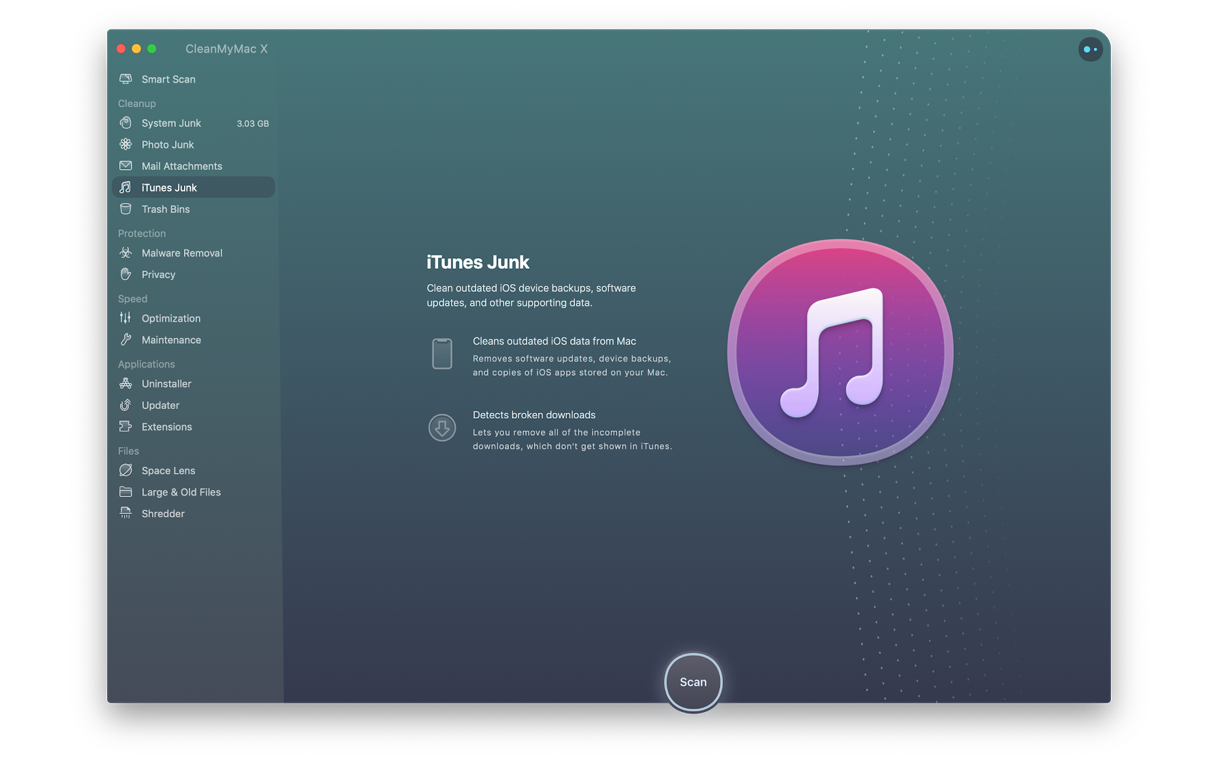Click the 3.03 GB System Junk size

[252, 124]
